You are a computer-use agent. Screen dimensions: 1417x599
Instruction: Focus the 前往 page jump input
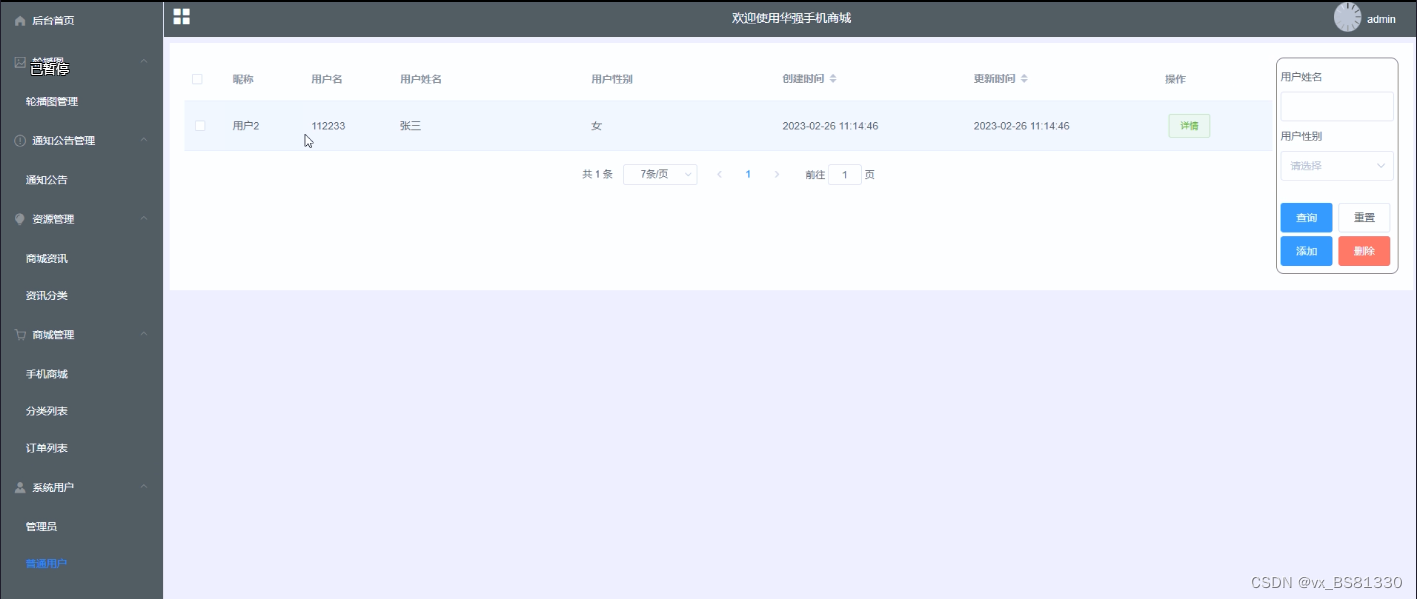coord(845,175)
